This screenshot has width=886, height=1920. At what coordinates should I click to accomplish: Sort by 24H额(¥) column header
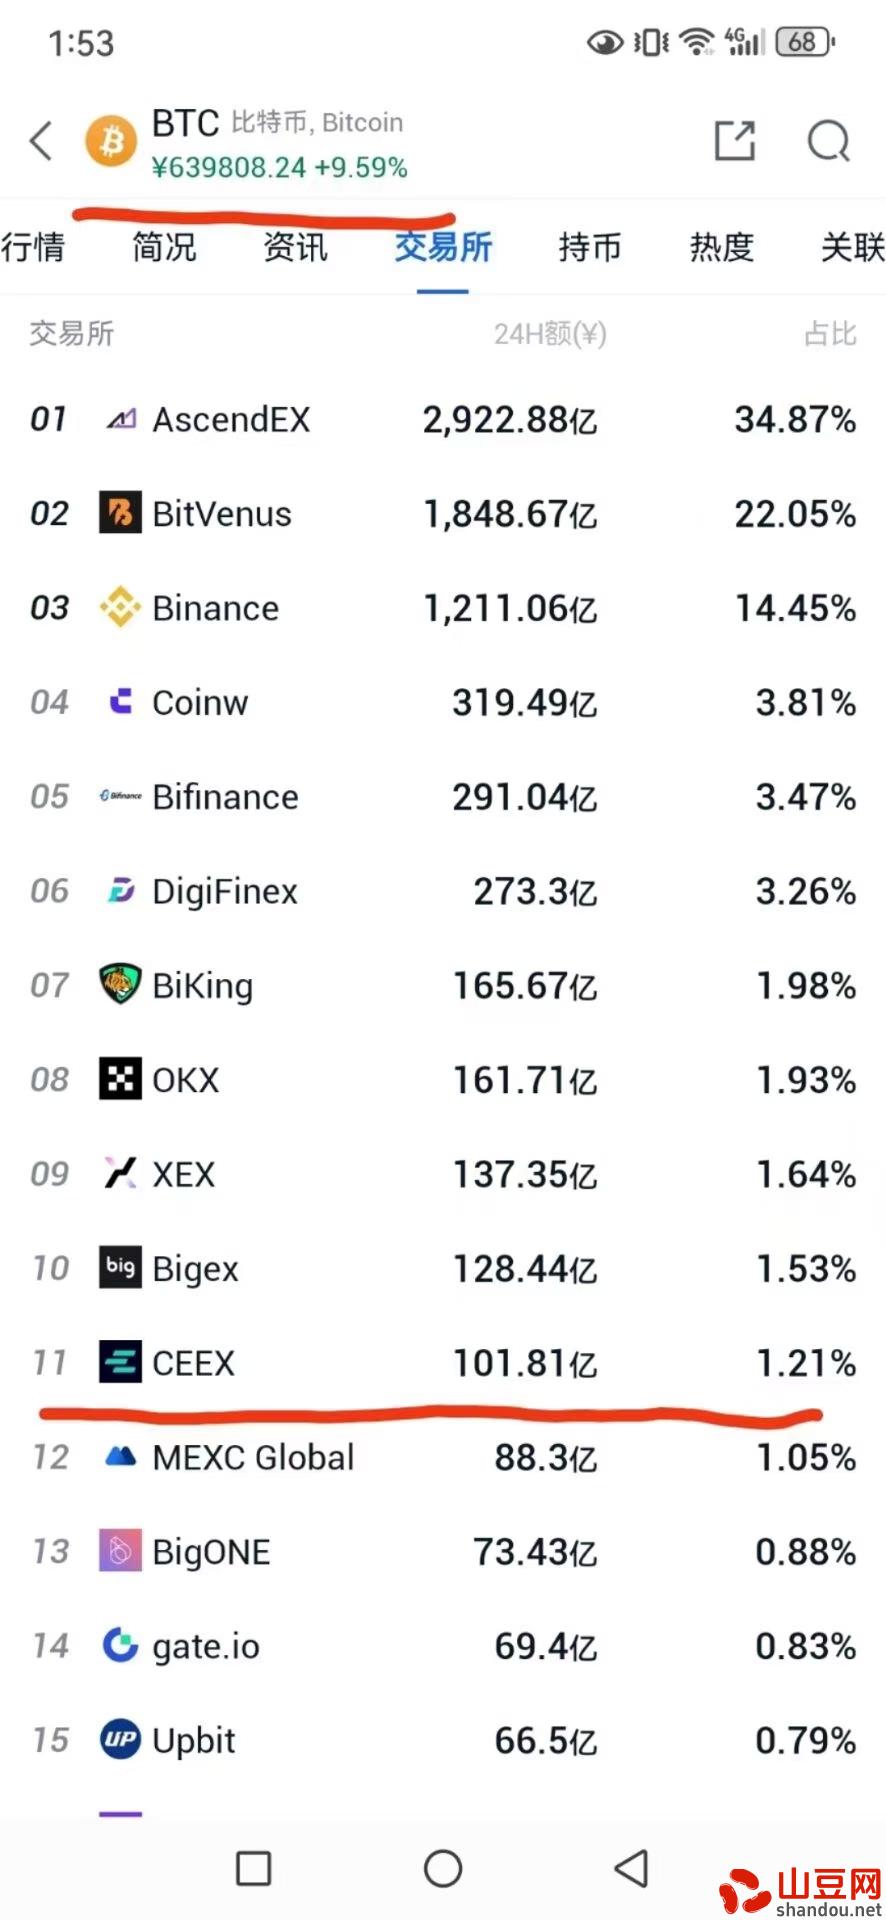[x=550, y=334]
